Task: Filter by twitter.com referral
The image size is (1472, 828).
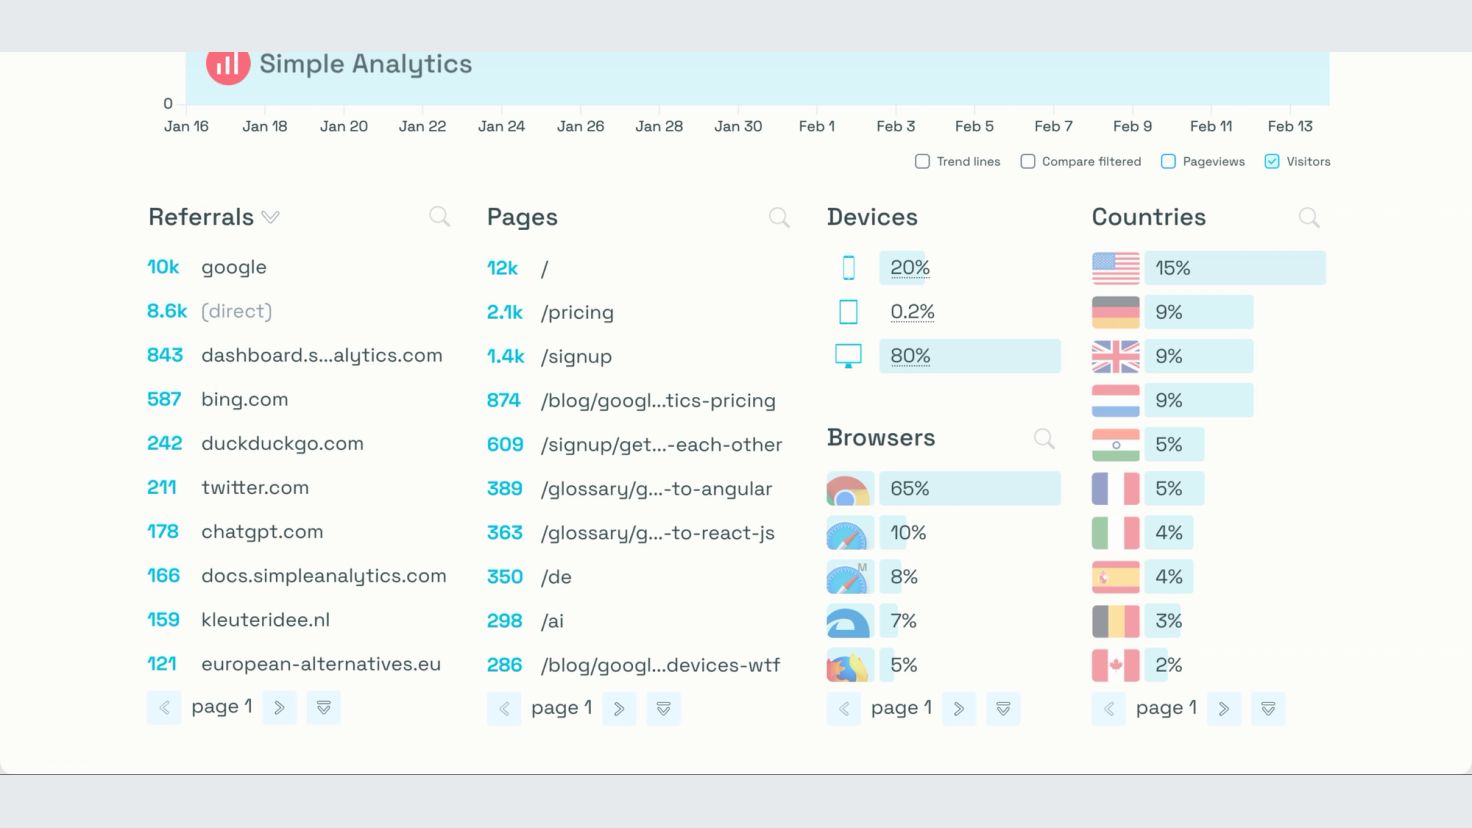Action: point(255,487)
